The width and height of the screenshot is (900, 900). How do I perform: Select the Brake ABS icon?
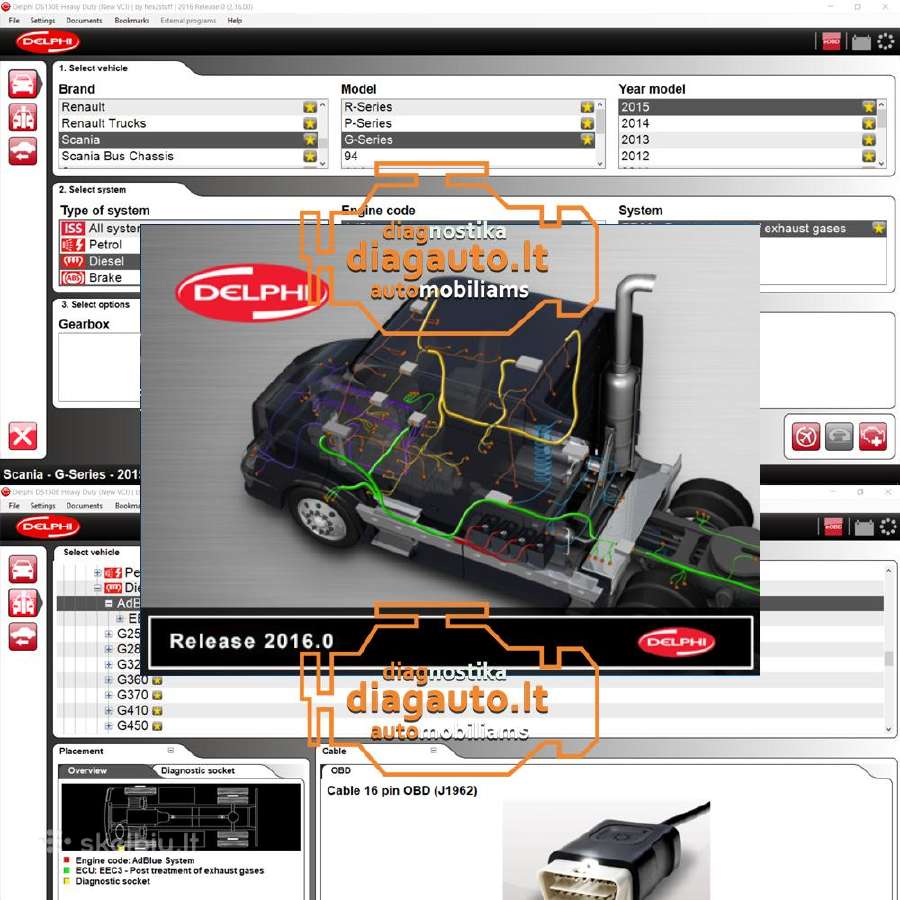click(x=73, y=278)
